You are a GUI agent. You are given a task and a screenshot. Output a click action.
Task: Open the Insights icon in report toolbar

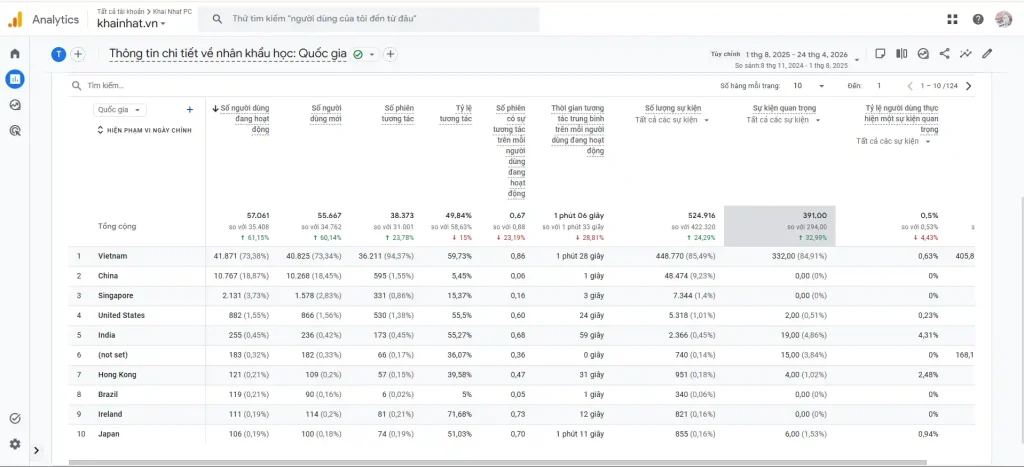click(923, 54)
